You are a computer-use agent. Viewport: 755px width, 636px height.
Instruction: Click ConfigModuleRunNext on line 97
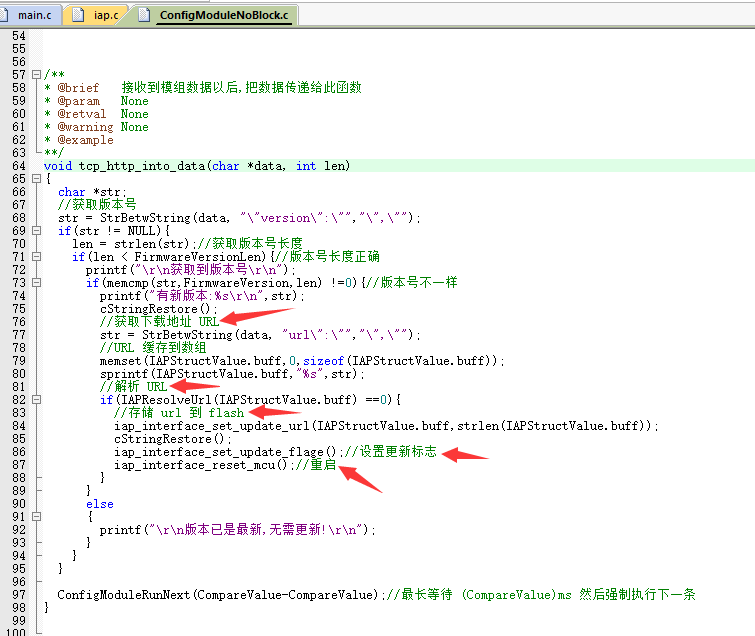click(x=124, y=595)
